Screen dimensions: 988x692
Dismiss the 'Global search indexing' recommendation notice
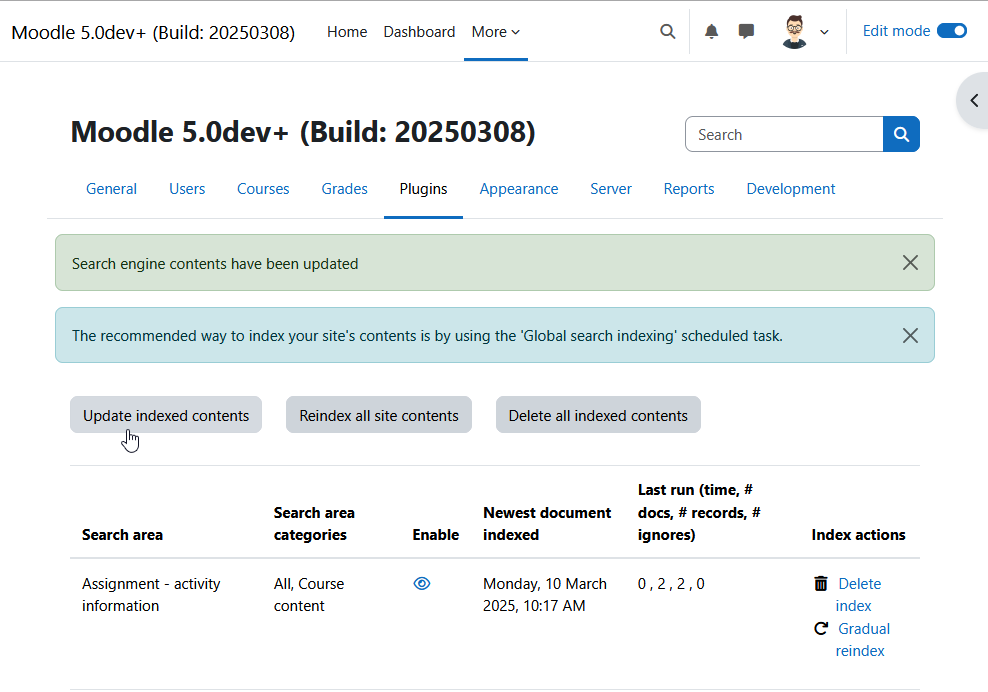910,335
